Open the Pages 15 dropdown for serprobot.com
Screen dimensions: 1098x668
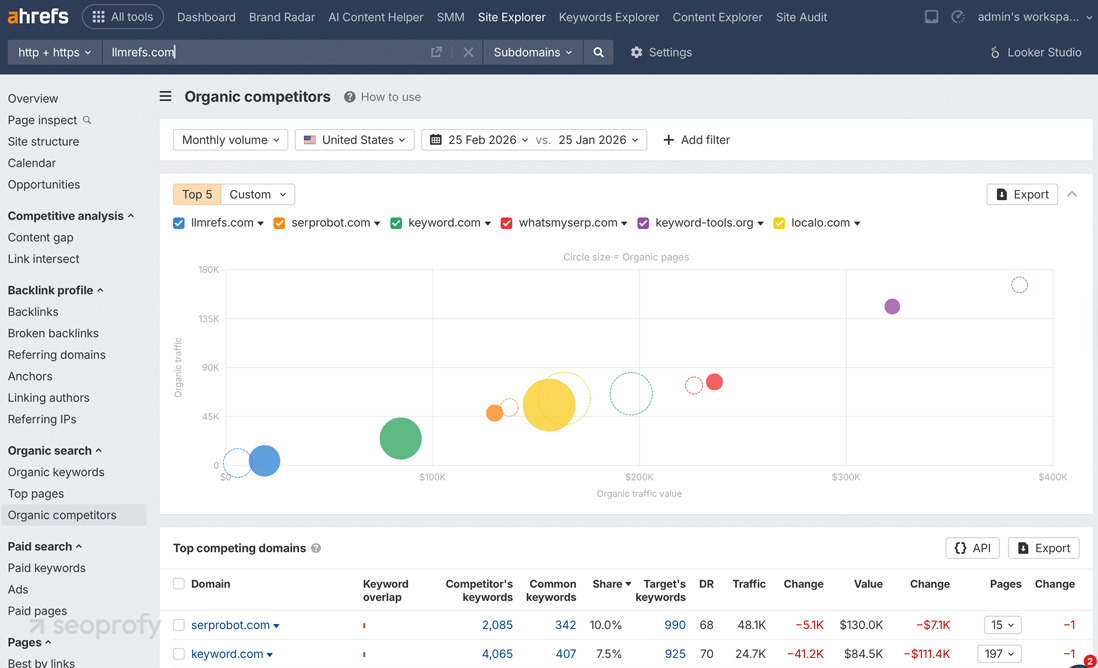tap(1002, 625)
